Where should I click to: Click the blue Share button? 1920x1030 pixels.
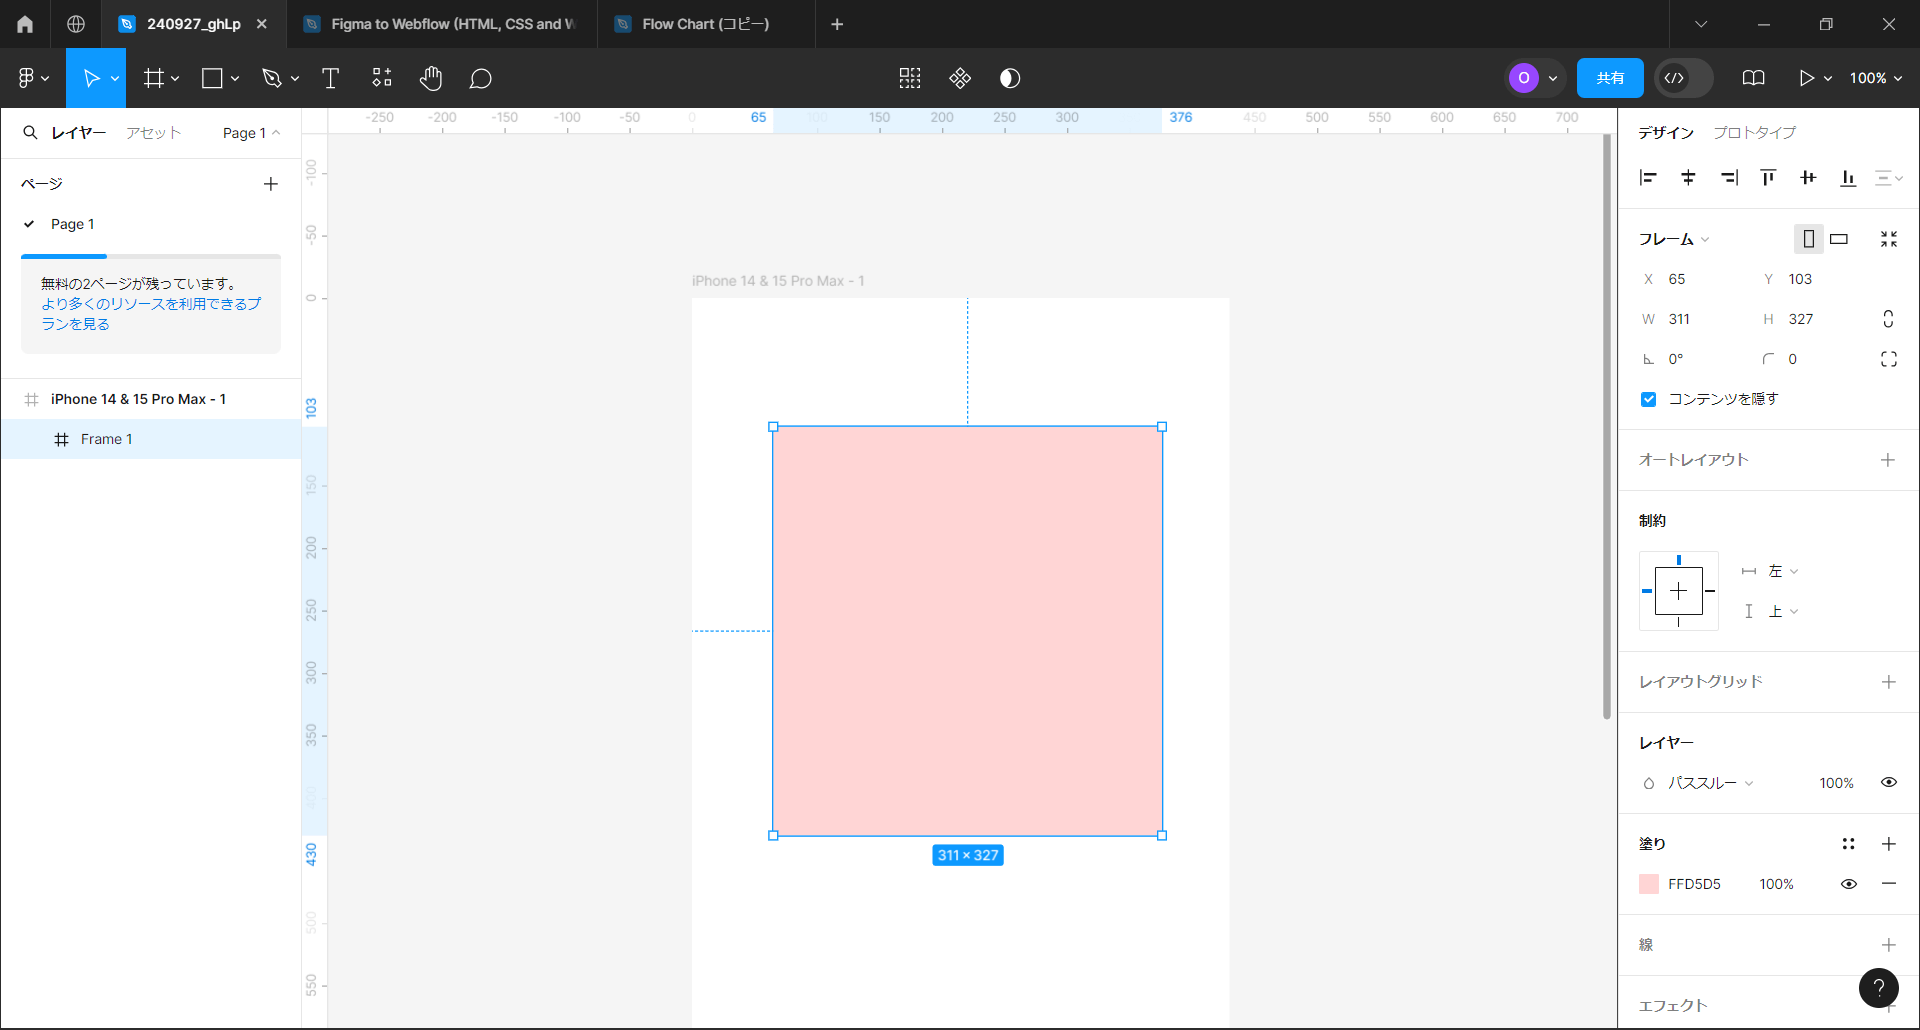pos(1610,78)
